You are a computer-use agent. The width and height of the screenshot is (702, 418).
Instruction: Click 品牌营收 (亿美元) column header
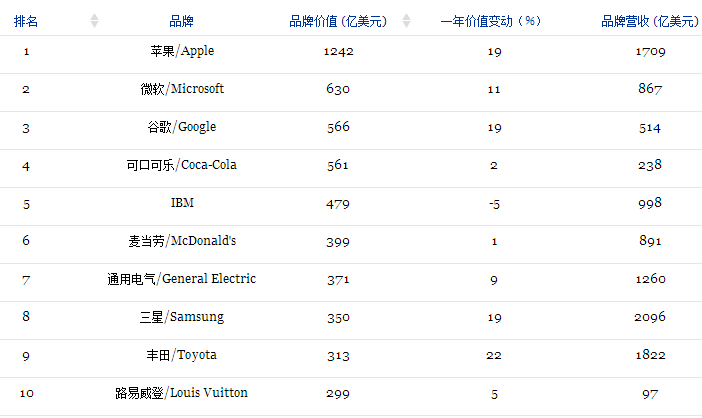650,21
